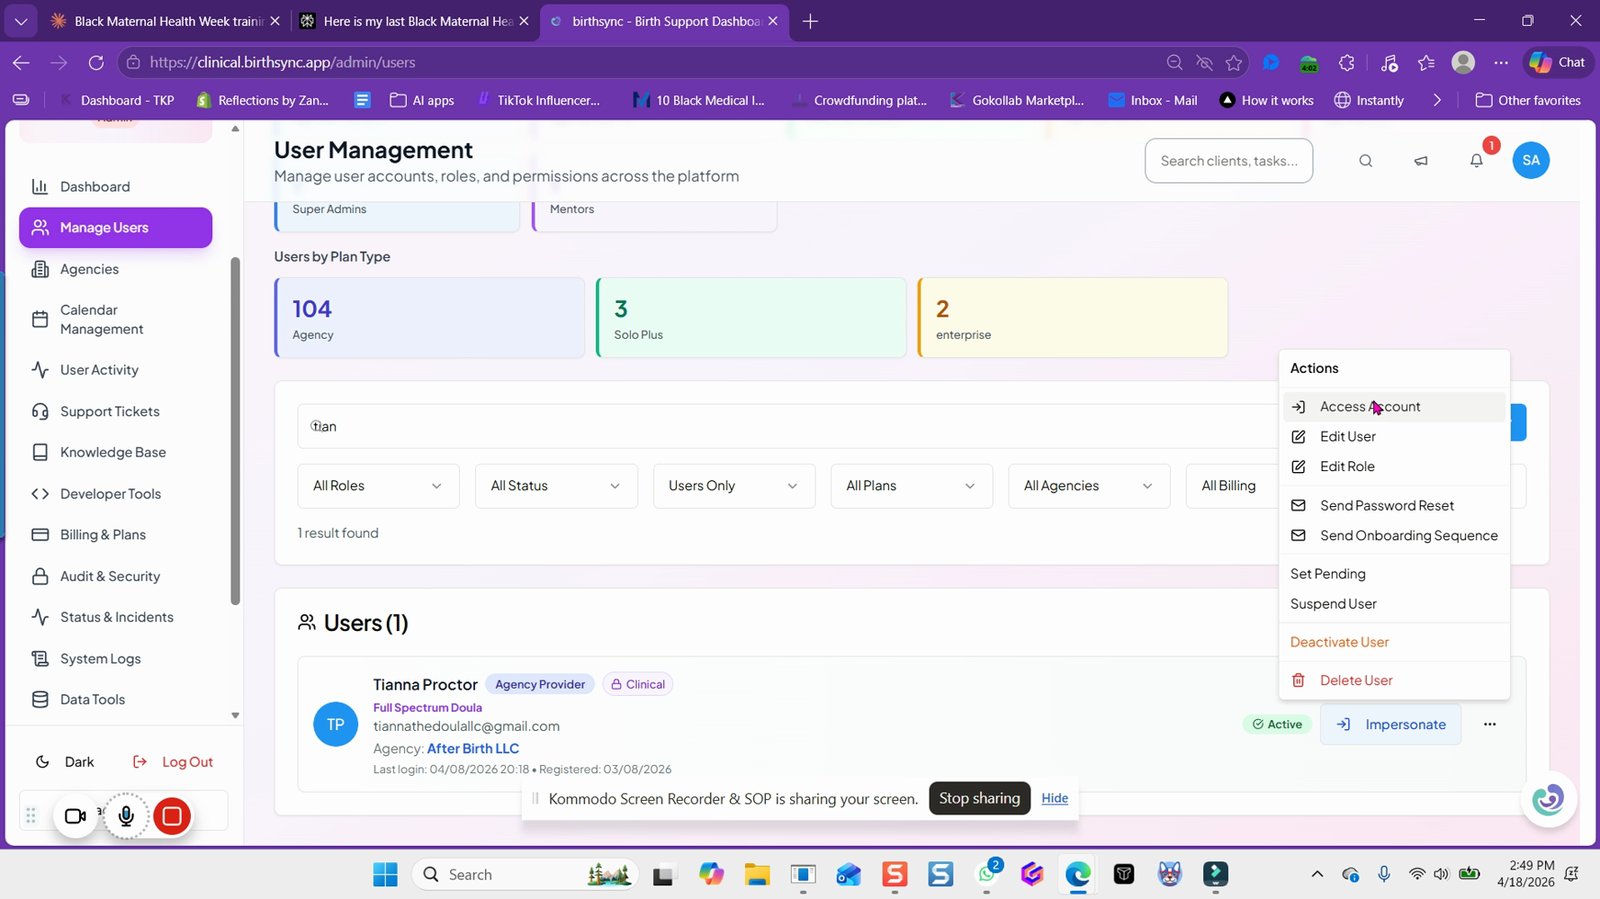Expand the All Roles dropdown

point(378,486)
